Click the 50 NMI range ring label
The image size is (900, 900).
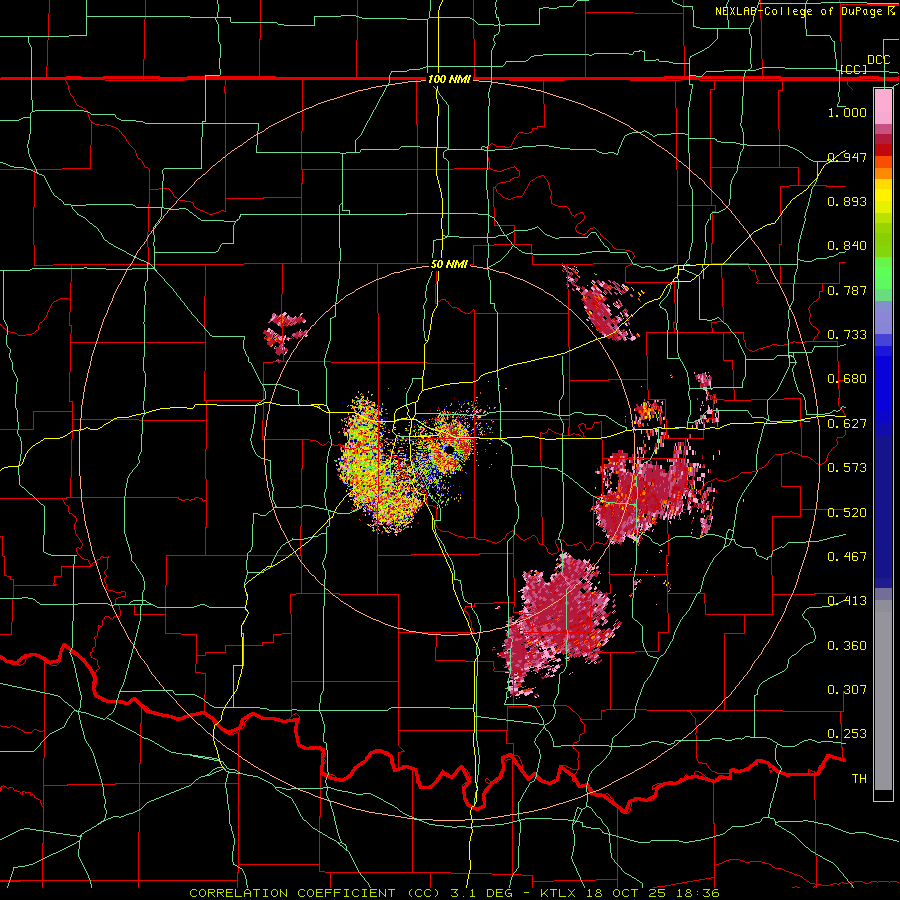[x=449, y=265]
